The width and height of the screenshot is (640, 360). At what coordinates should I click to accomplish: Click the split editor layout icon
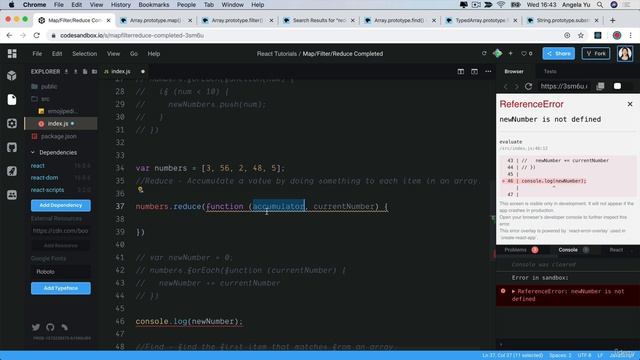(x=461, y=71)
